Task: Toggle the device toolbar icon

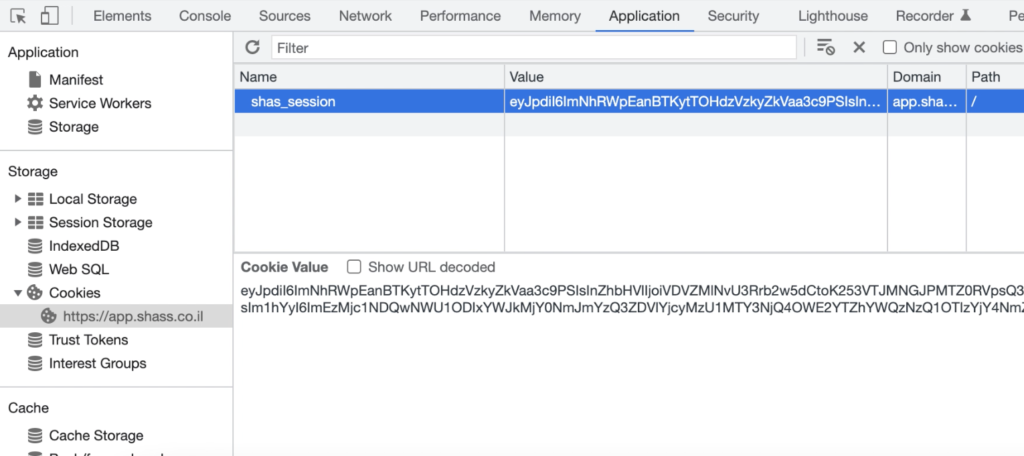Action: coord(49,16)
